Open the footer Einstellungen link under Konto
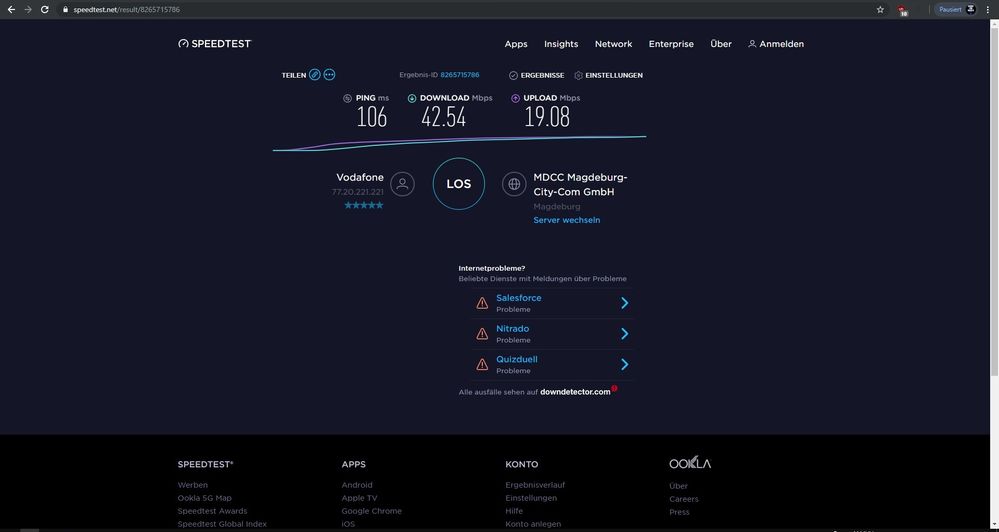Viewport: 999px width, 532px height. [x=531, y=498]
